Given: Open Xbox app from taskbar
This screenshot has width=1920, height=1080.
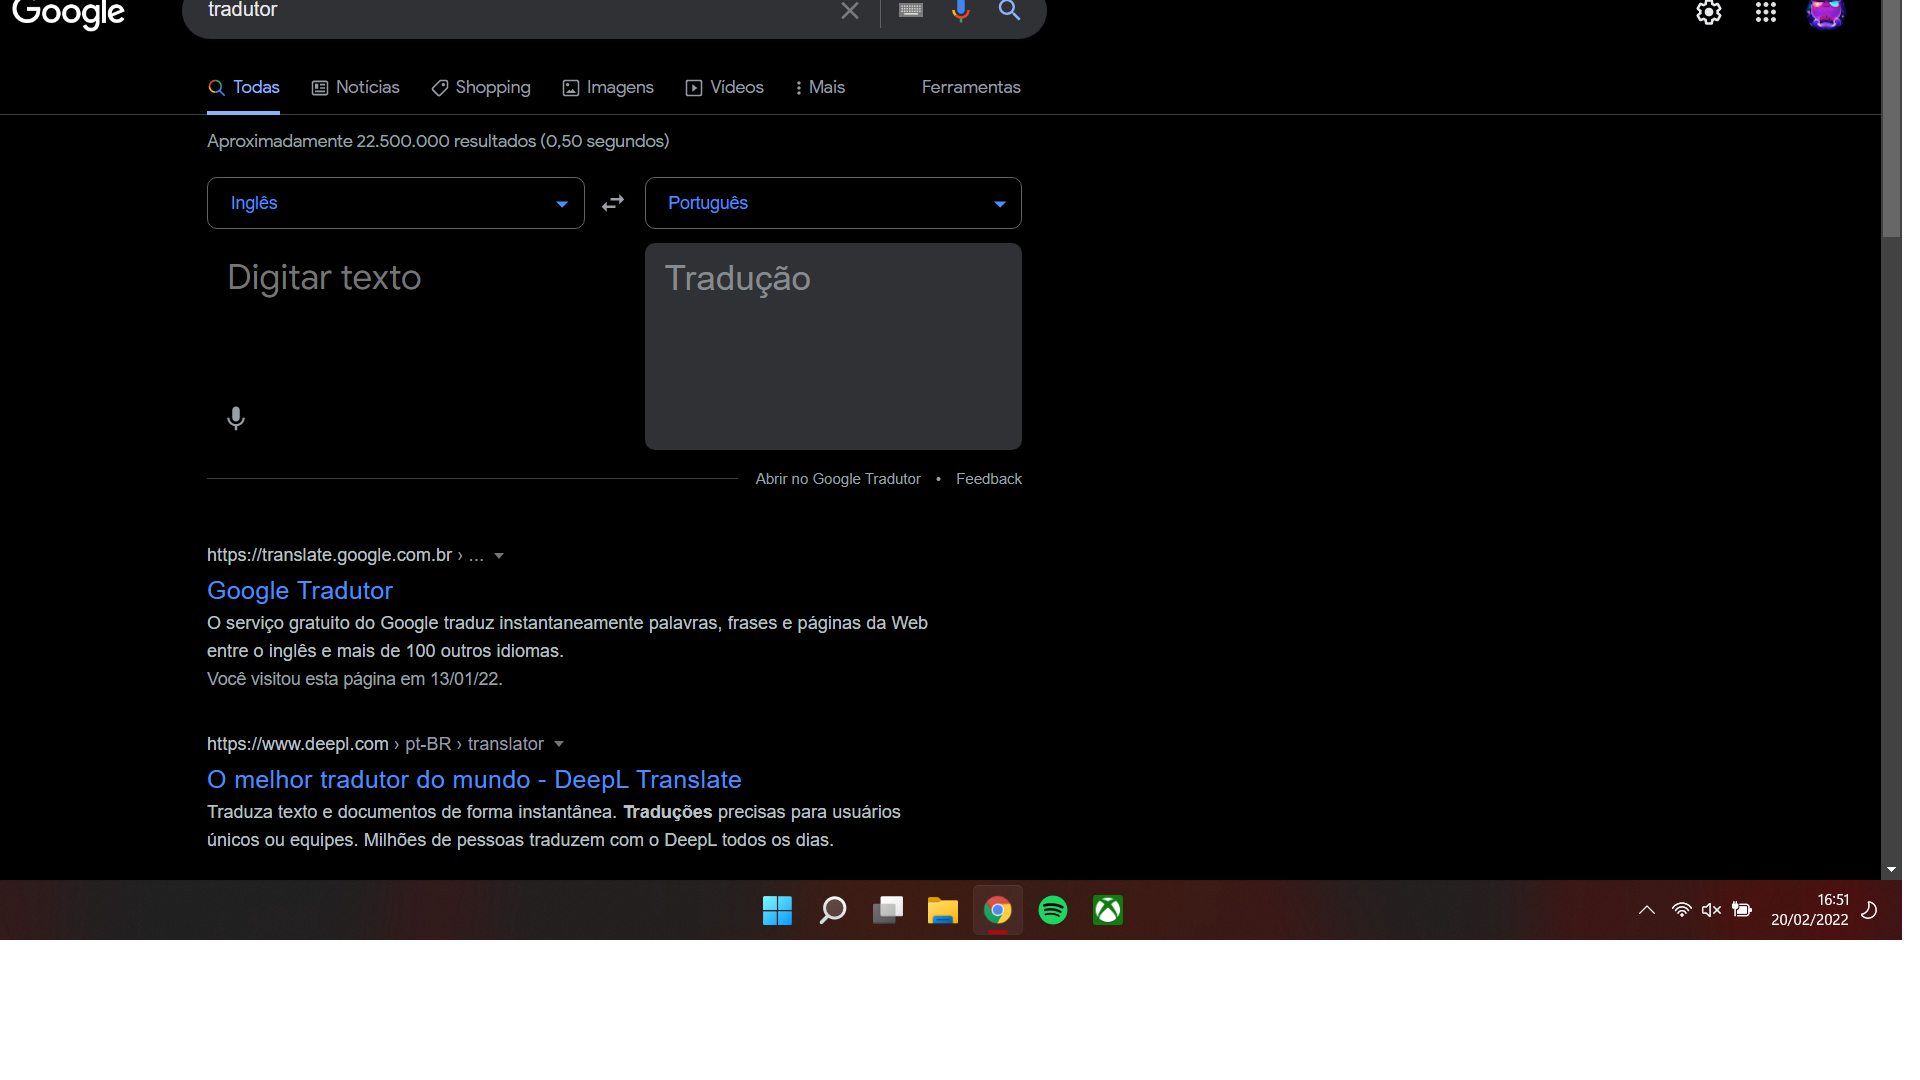Looking at the screenshot, I should pos(1108,910).
